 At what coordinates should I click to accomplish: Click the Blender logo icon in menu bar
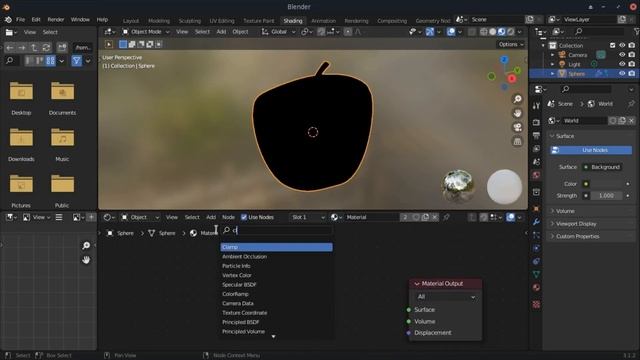click(8, 20)
